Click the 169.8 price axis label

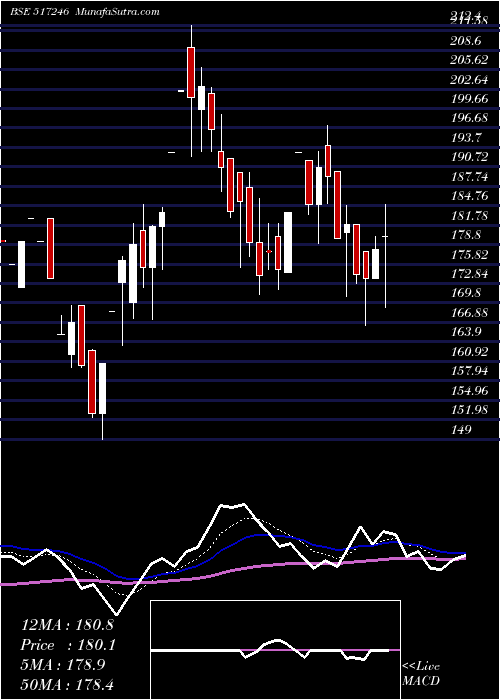click(x=466, y=293)
